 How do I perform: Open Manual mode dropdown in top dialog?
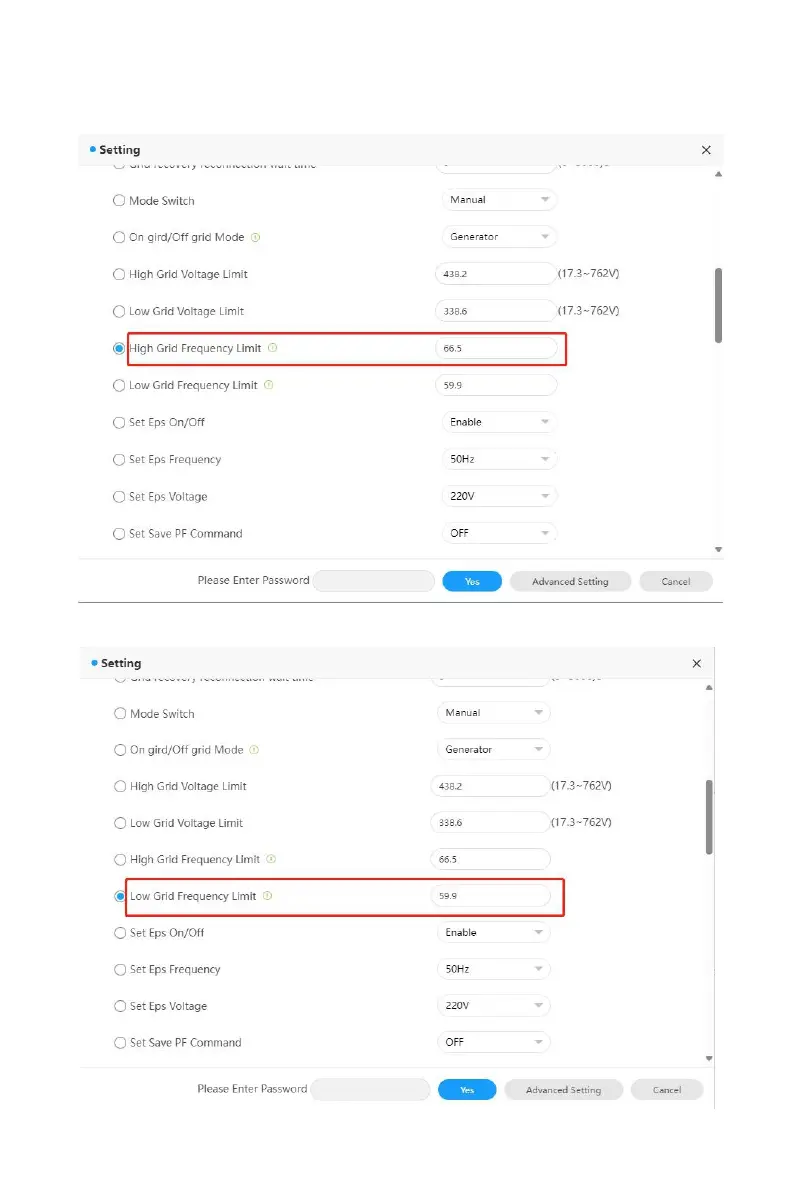tap(498, 200)
